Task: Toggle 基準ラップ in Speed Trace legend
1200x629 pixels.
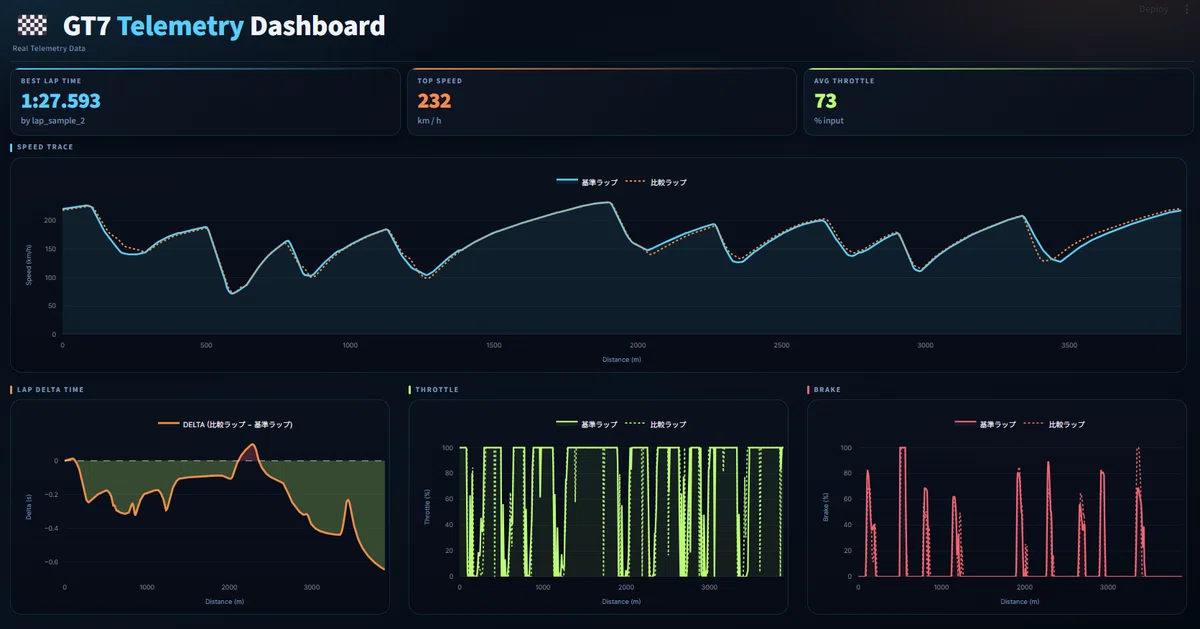Action: pyautogui.click(x=586, y=183)
